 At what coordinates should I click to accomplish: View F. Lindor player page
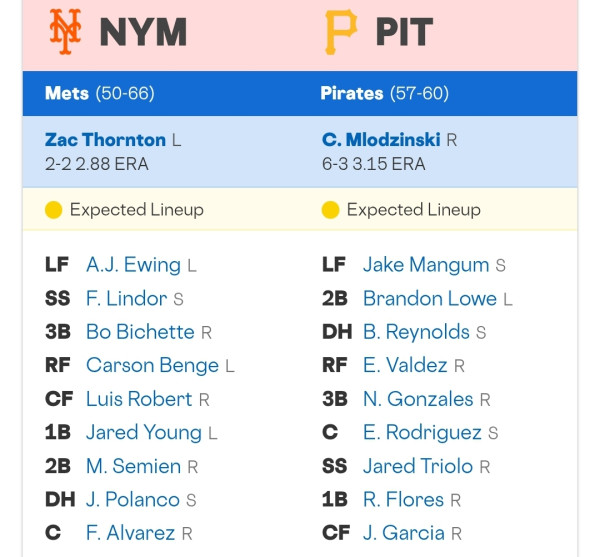pyautogui.click(x=126, y=299)
